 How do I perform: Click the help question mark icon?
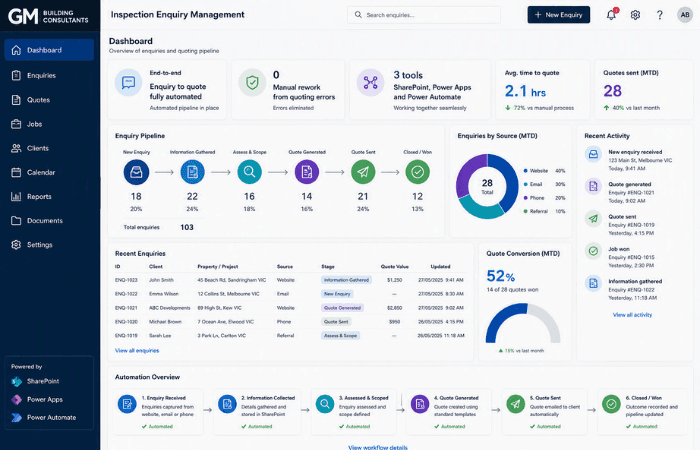pyautogui.click(x=659, y=15)
